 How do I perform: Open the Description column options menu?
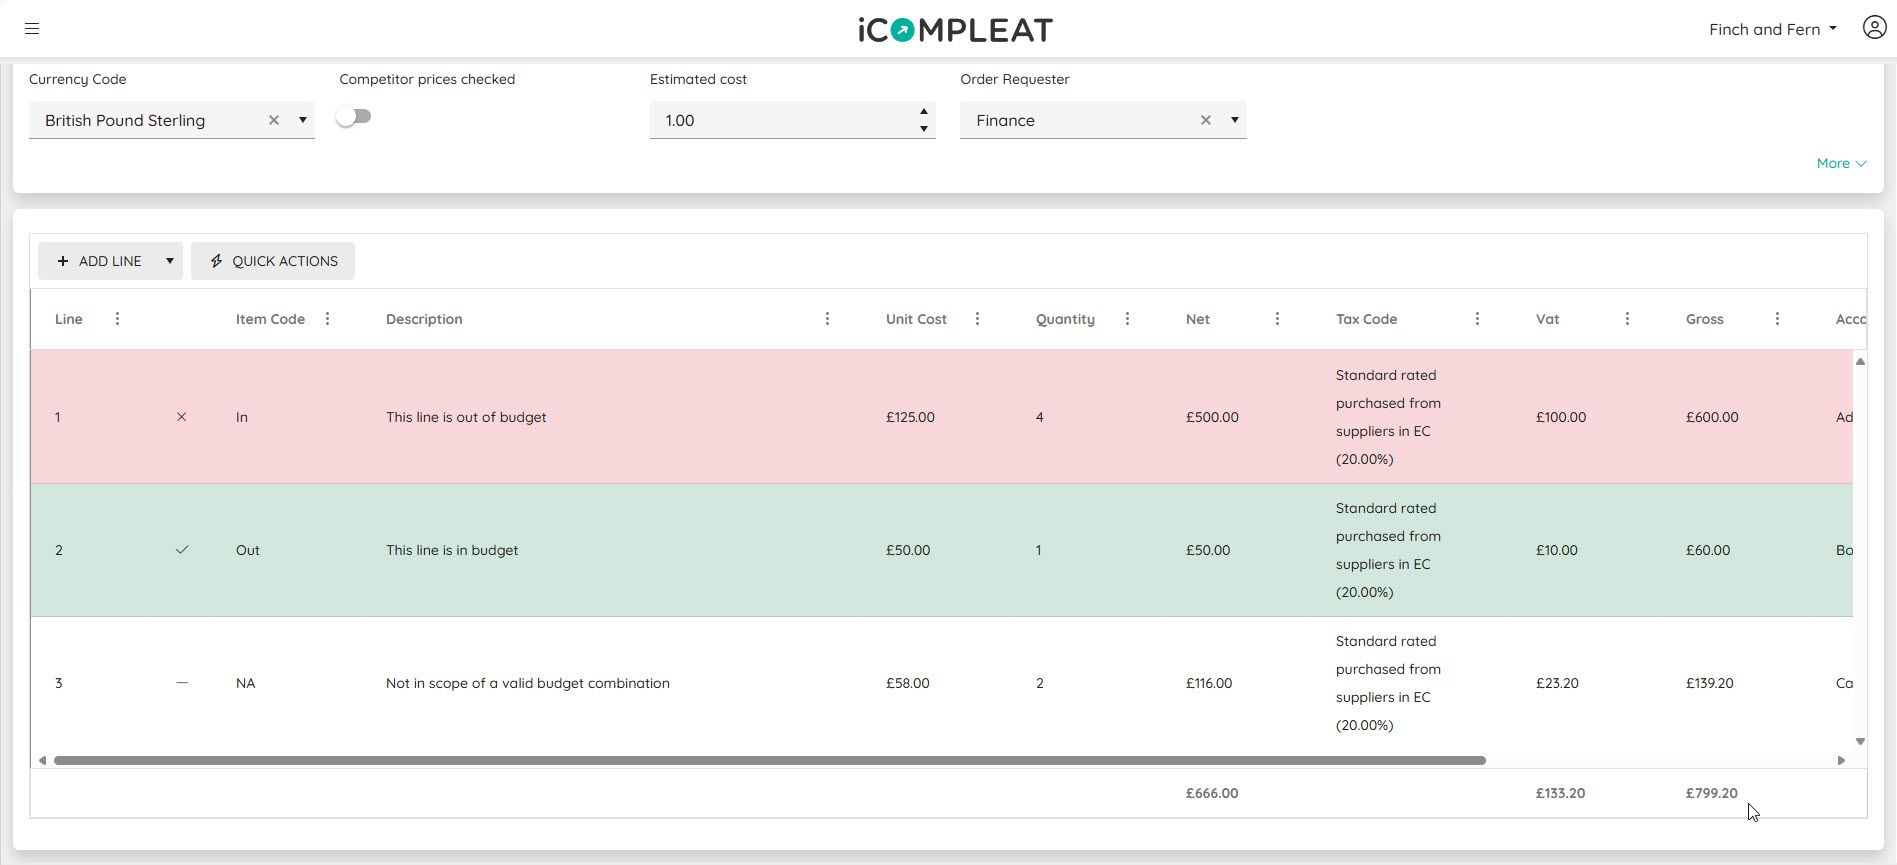pos(827,319)
